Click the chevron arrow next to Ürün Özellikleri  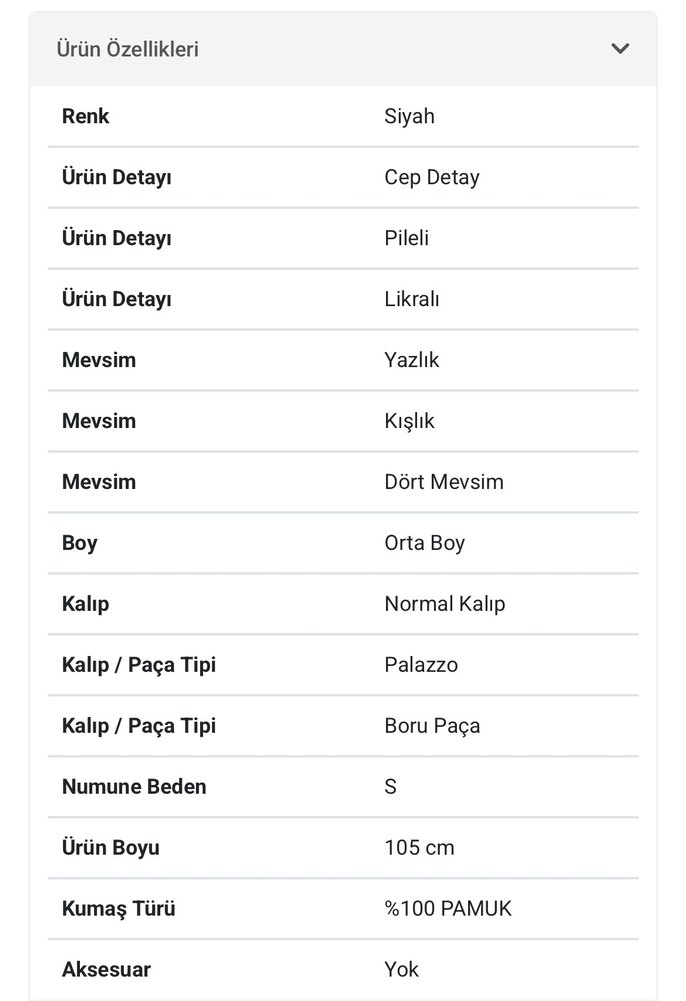click(x=620, y=47)
